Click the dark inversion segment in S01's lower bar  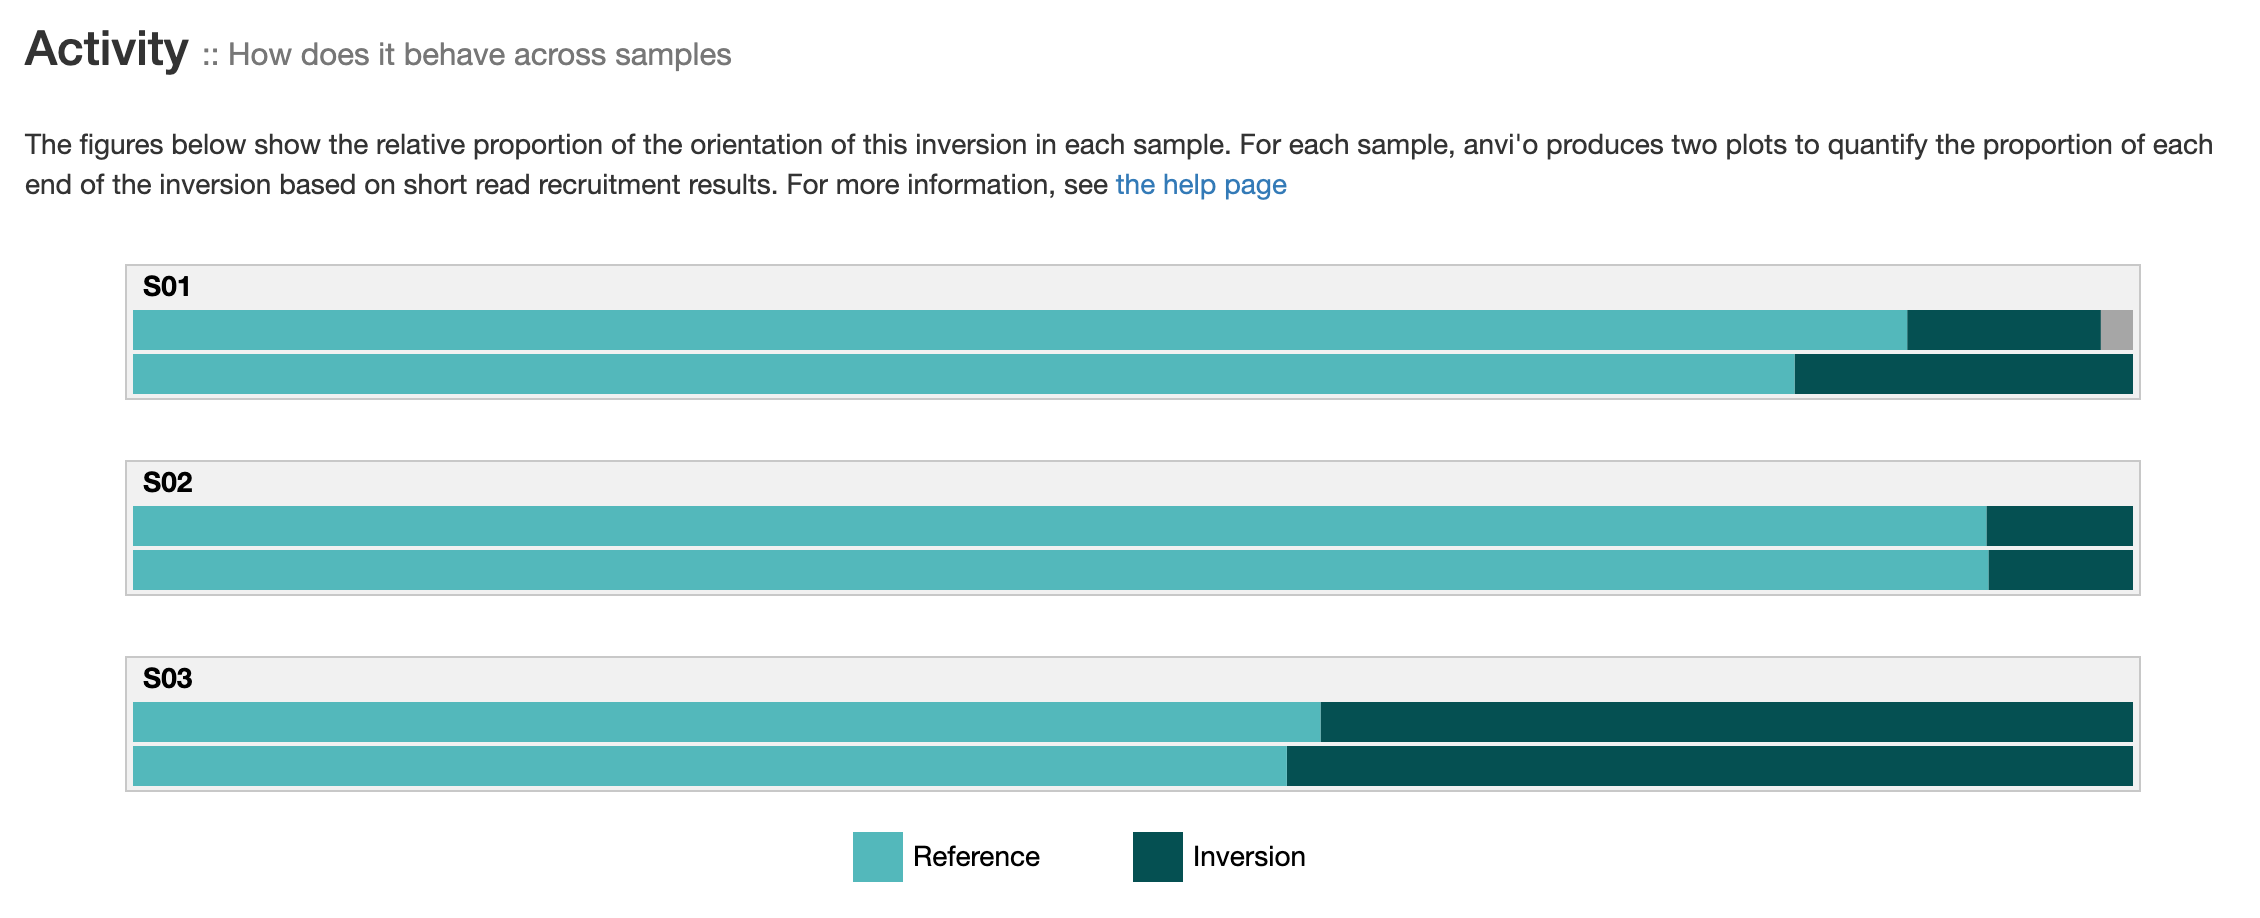(x=1963, y=374)
